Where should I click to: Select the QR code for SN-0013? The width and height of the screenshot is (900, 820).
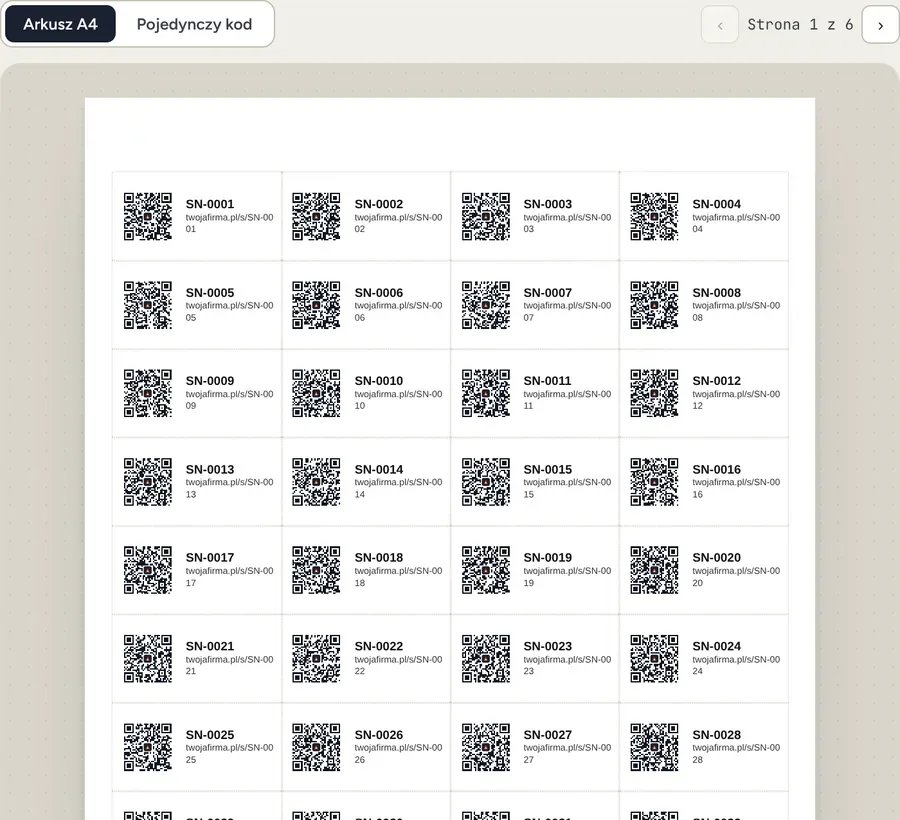(148, 481)
